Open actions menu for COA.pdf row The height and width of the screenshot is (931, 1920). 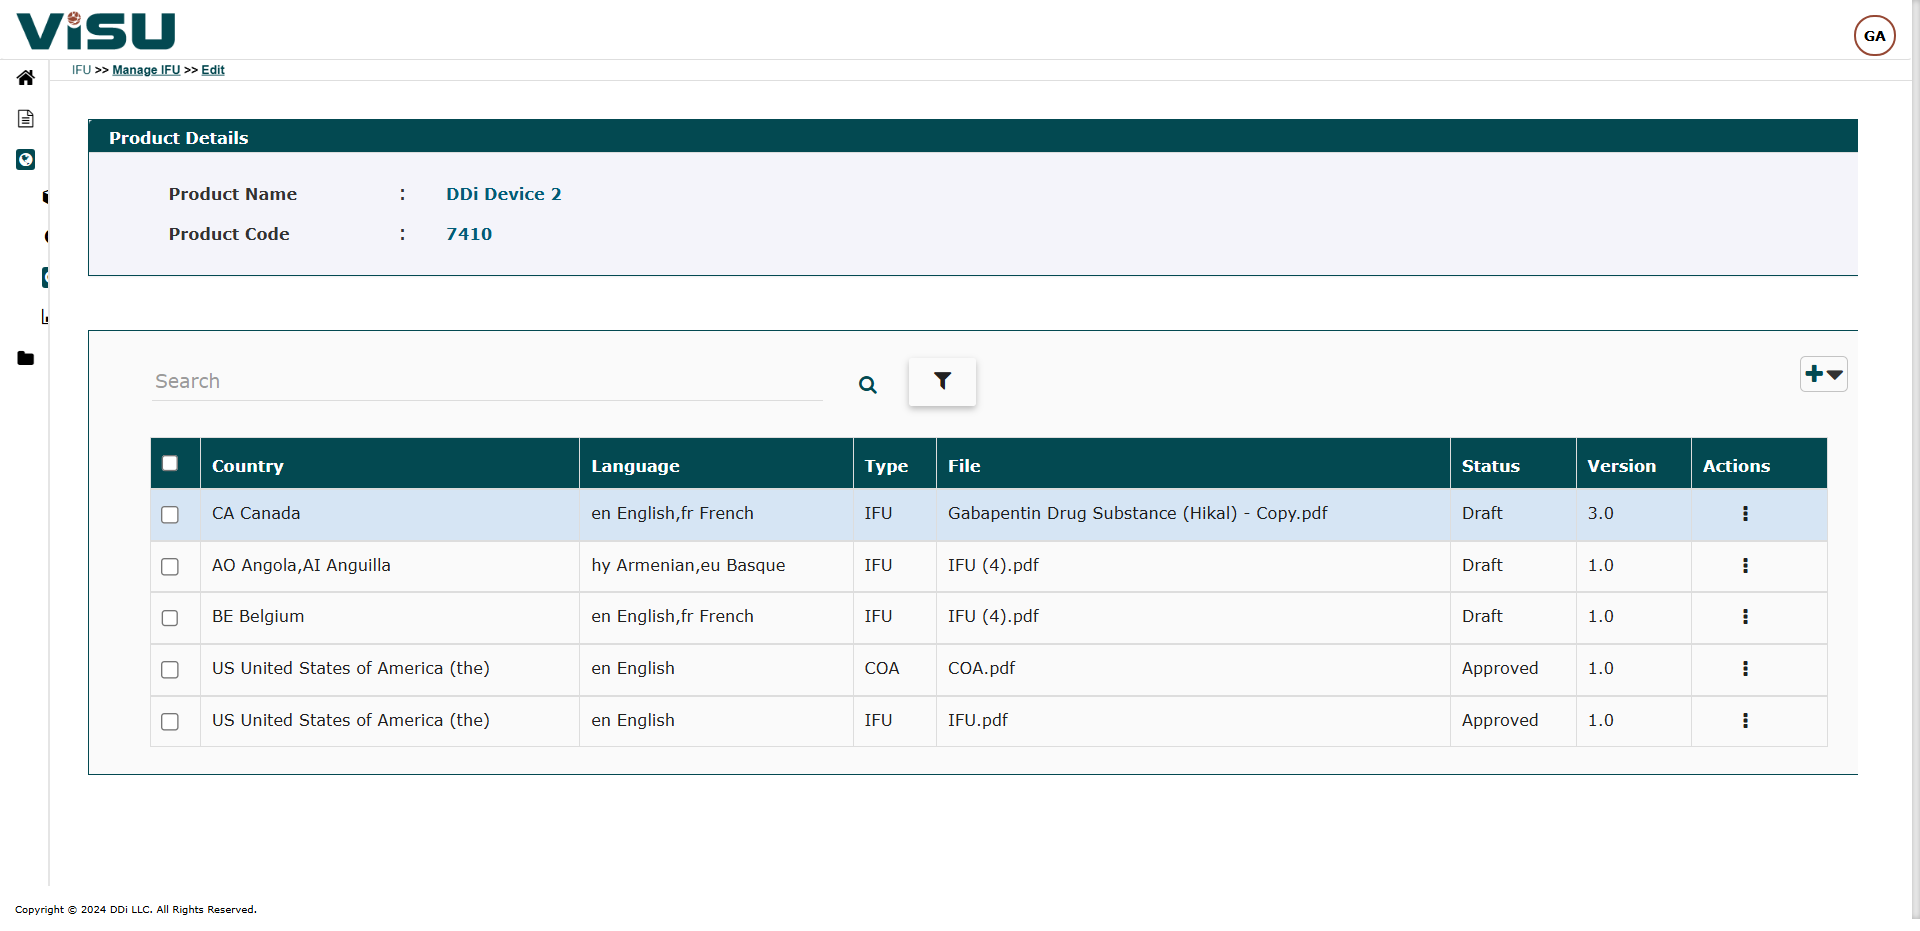tap(1745, 668)
